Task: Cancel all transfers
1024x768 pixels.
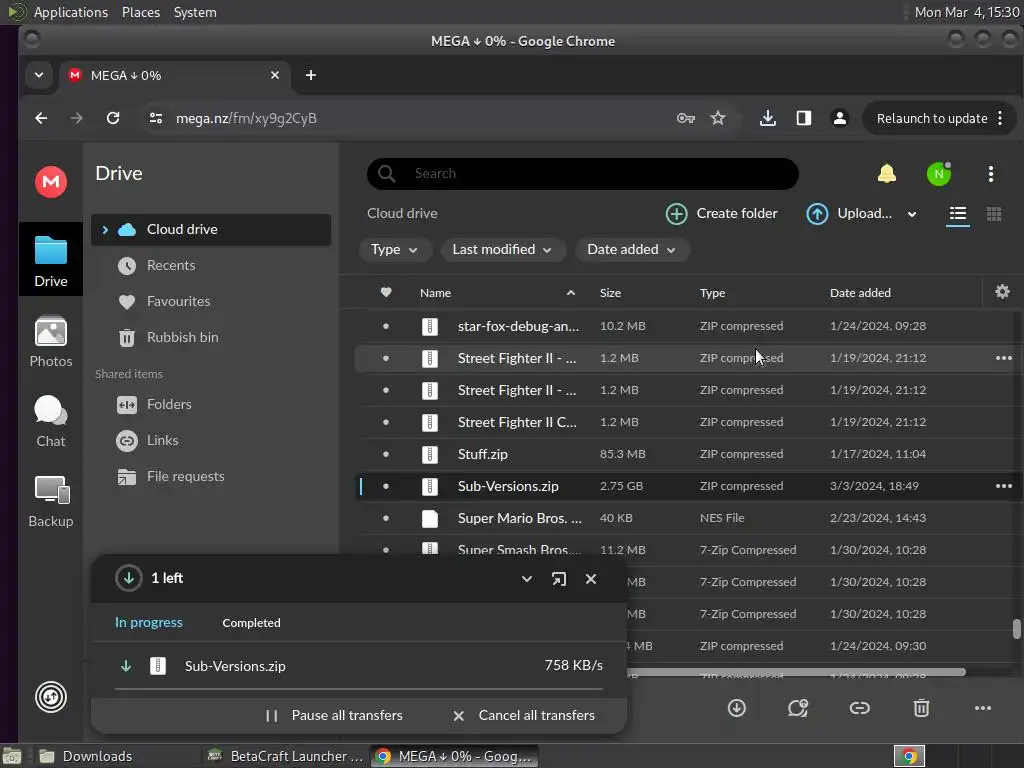Action: [x=524, y=715]
